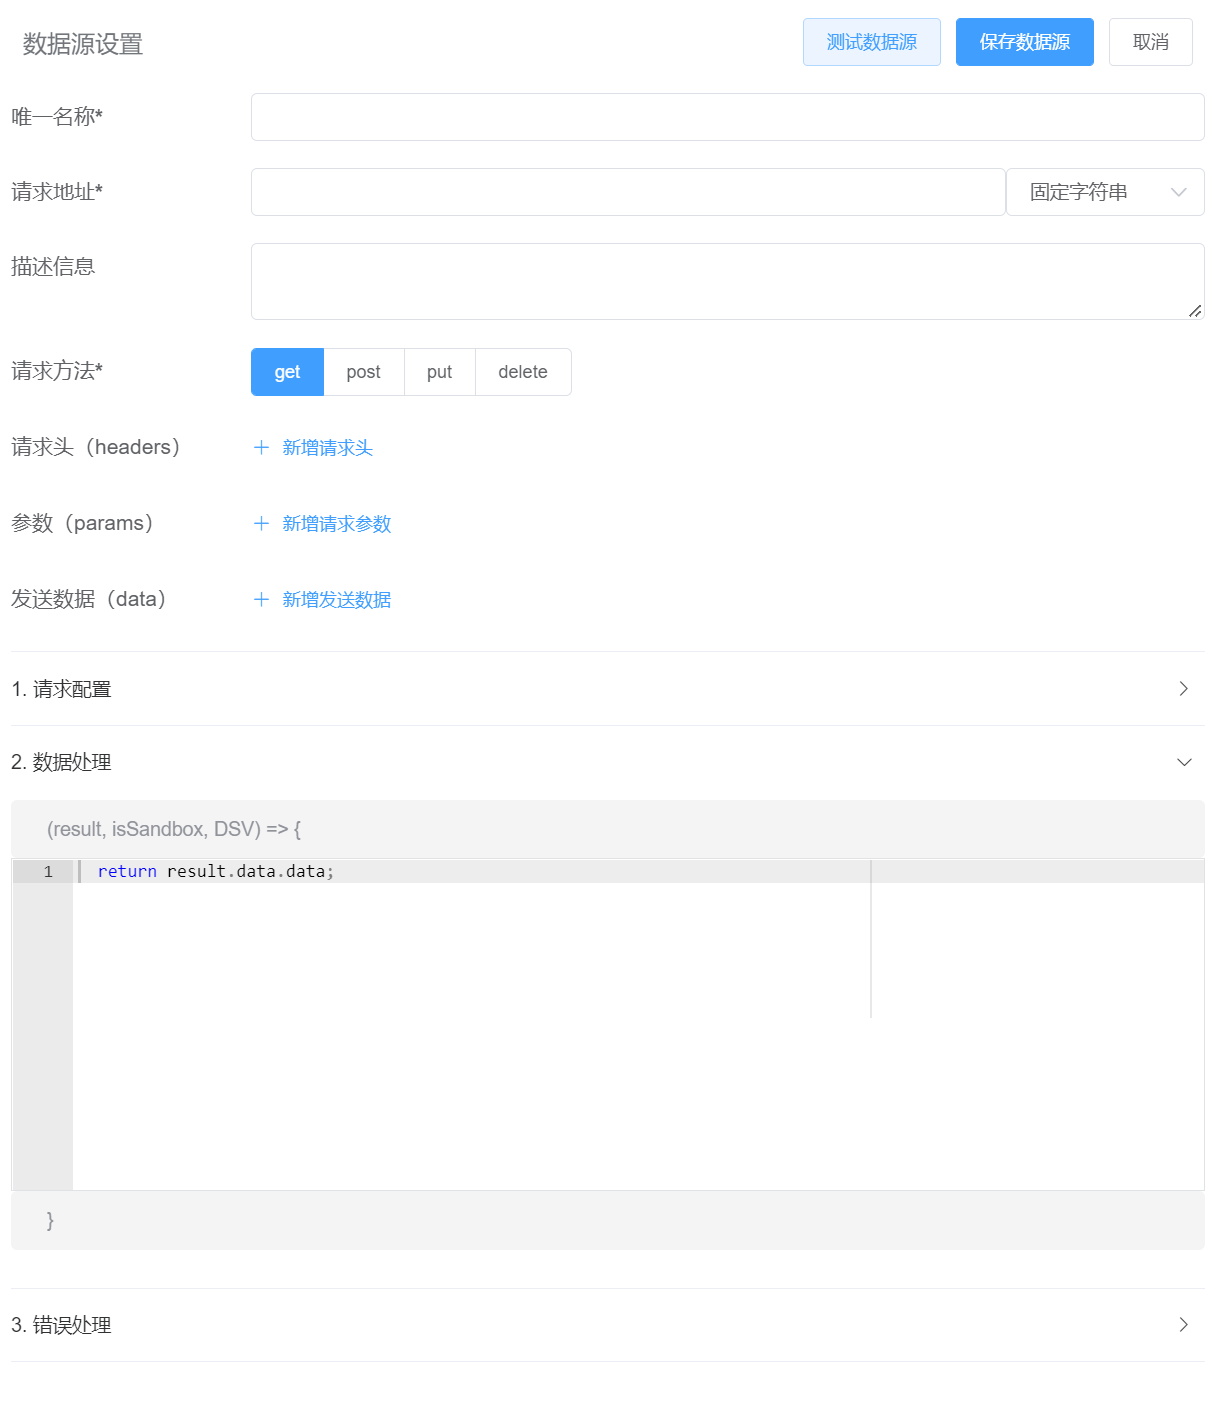Focus the 唯一名称 input field
This screenshot has width=1217, height=1411.
pos(727,117)
